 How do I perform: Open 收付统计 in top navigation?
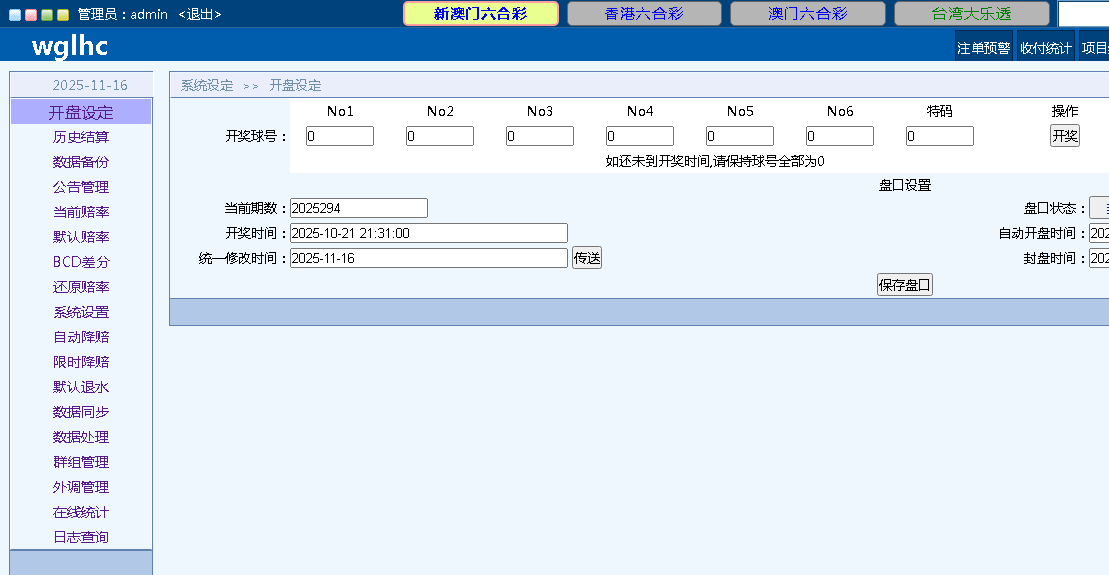[1046, 47]
